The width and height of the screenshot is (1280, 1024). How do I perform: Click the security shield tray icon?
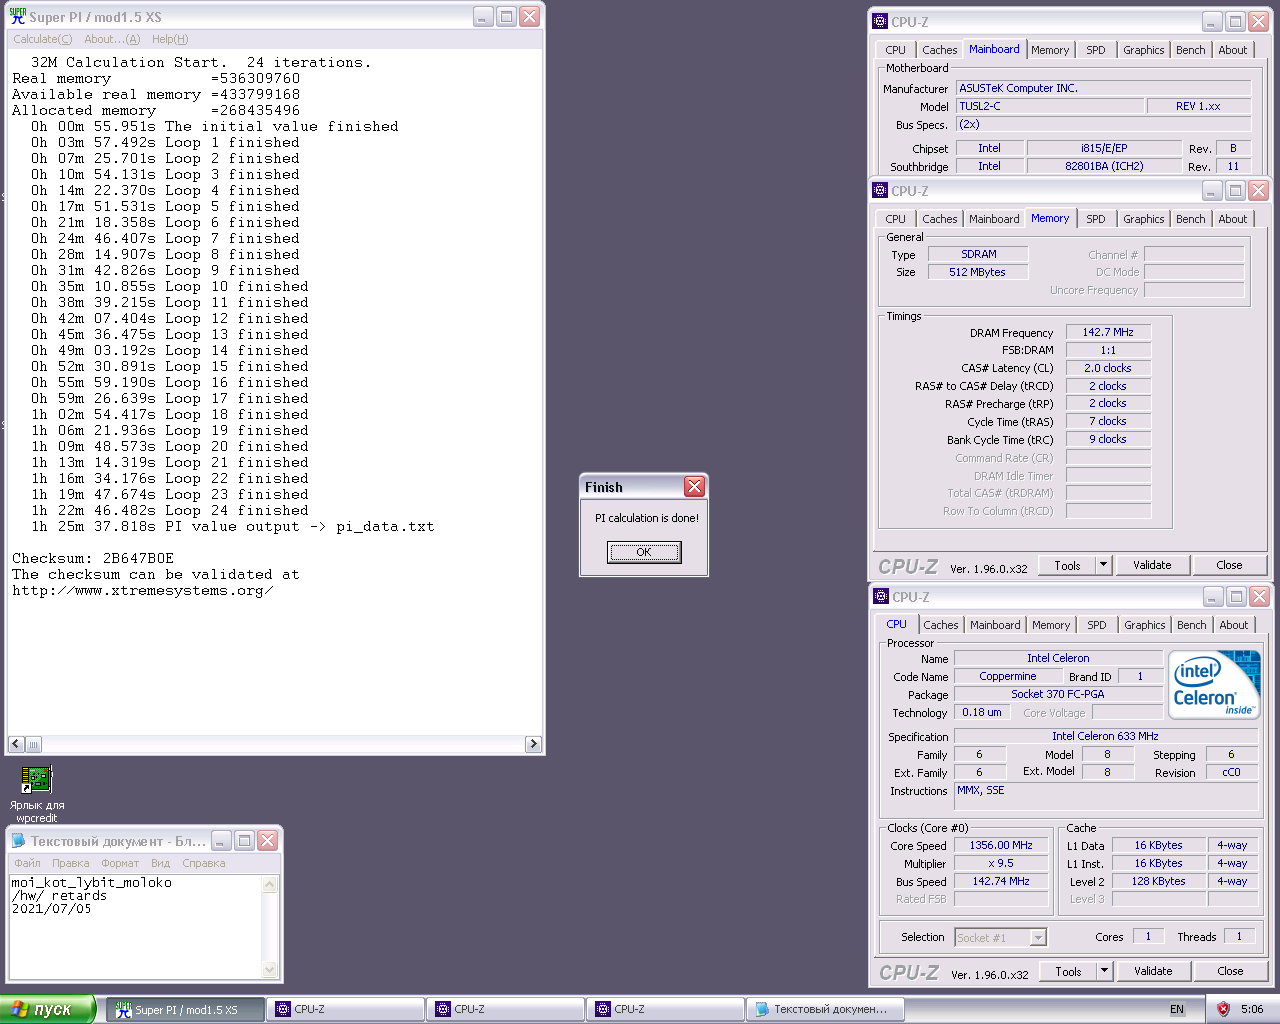tap(1222, 1009)
